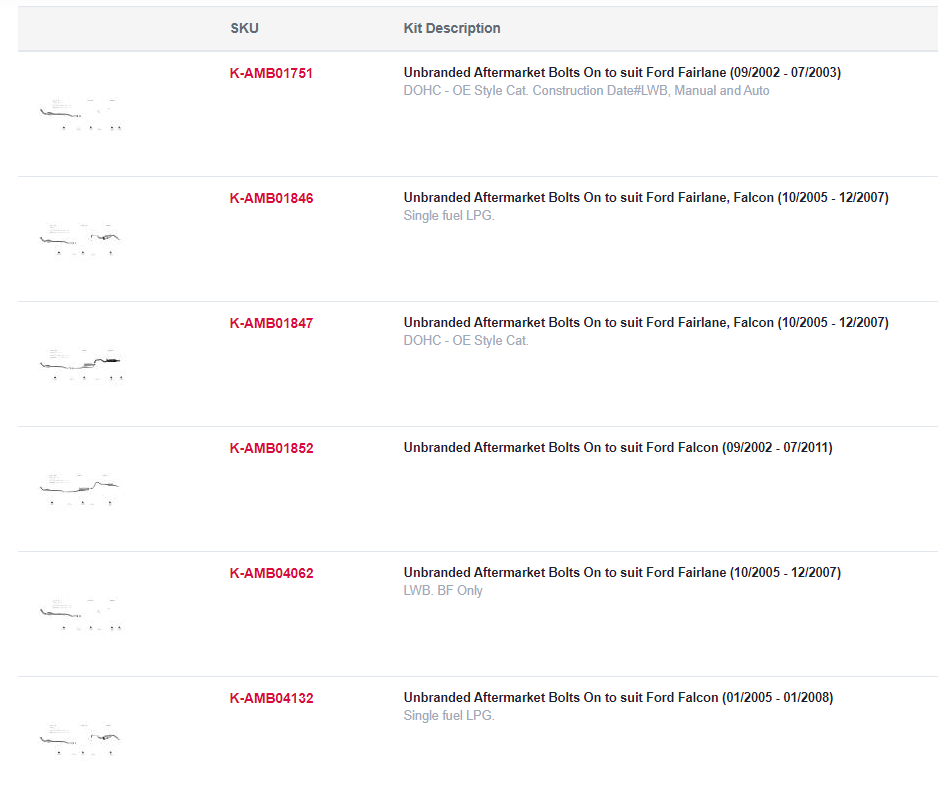Select SKU link K-AMB01847
The image size is (938, 787).
click(272, 324)
